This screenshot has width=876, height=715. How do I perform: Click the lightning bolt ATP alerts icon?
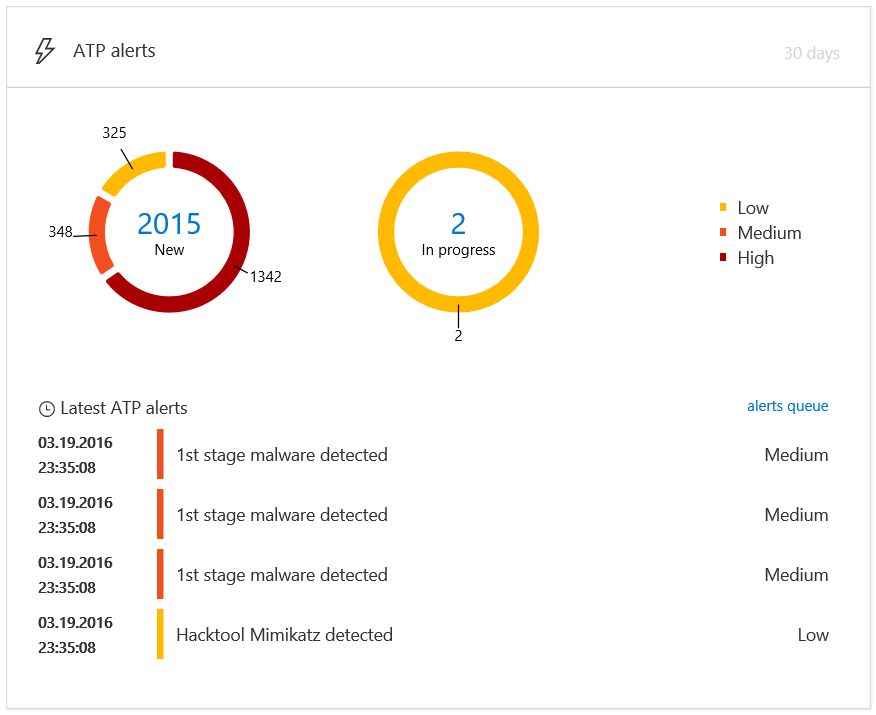click(44, 51)
